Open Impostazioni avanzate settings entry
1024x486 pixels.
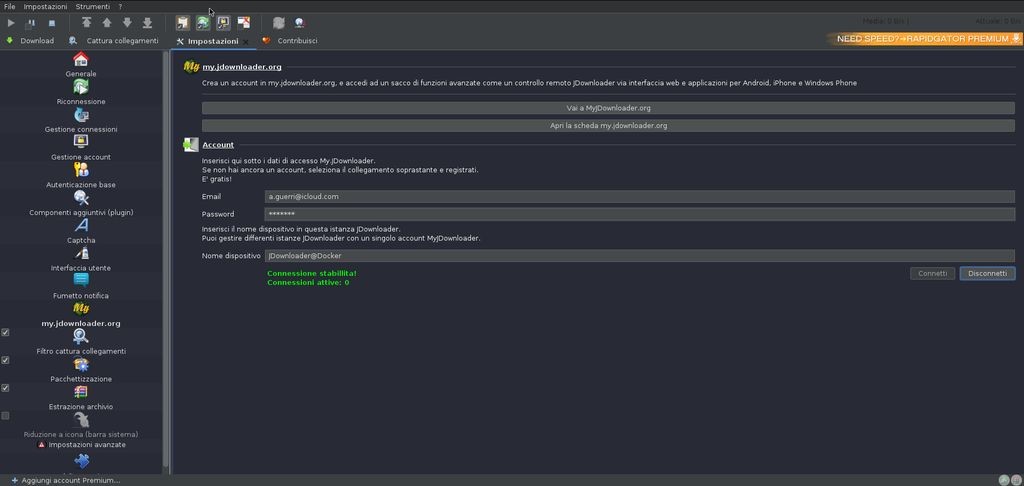[82, 445]
